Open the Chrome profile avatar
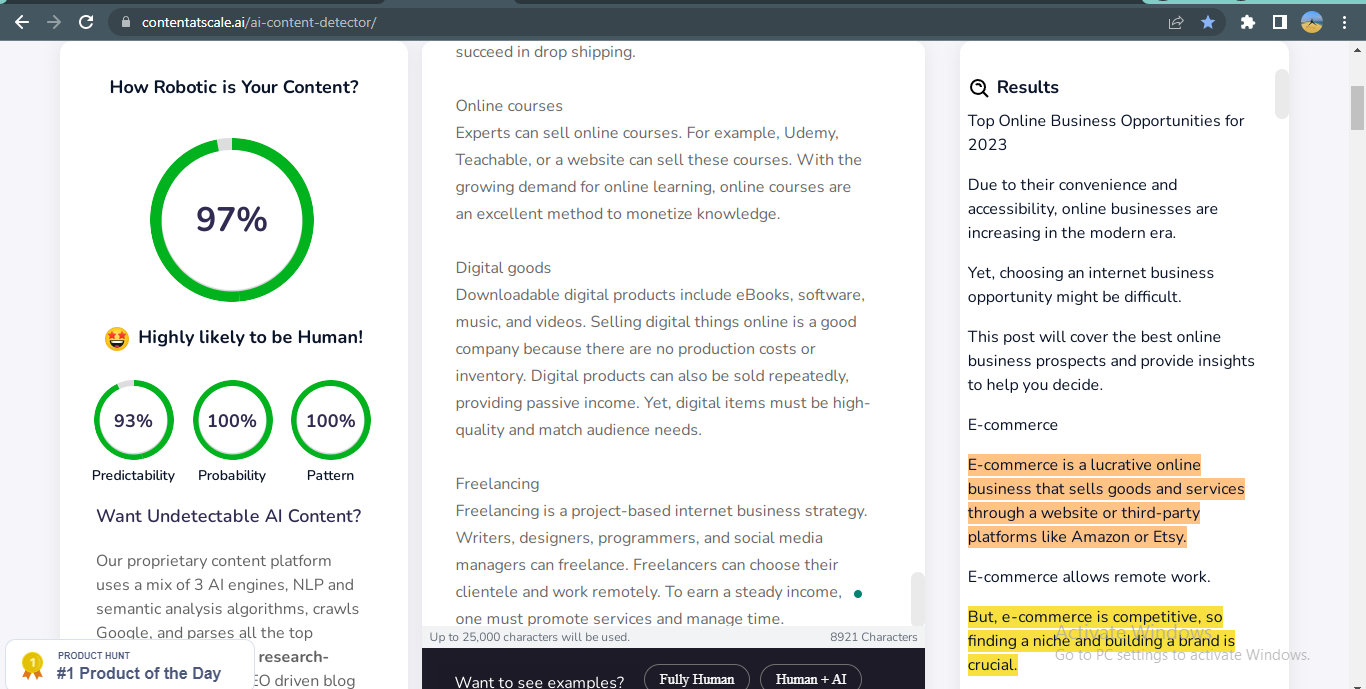The width and height of the screenshot is (1366, 689). click(x=1312, y=22)
